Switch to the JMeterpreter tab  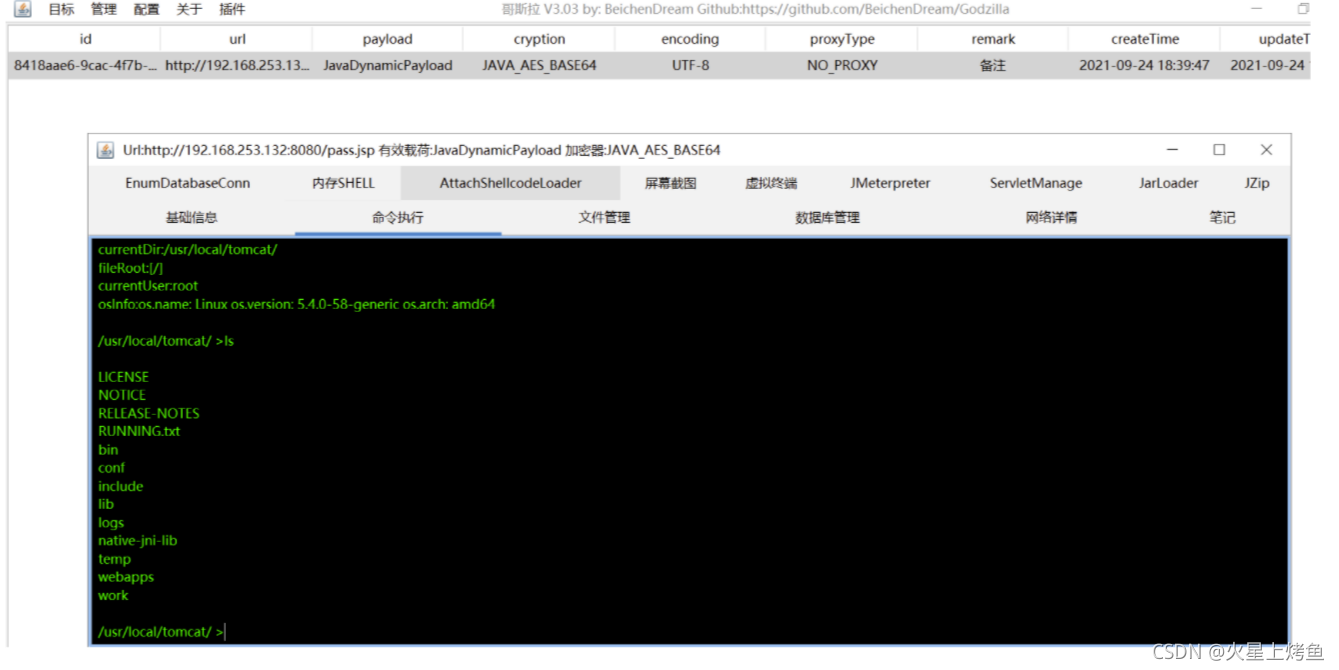click(x=890, y=183)
